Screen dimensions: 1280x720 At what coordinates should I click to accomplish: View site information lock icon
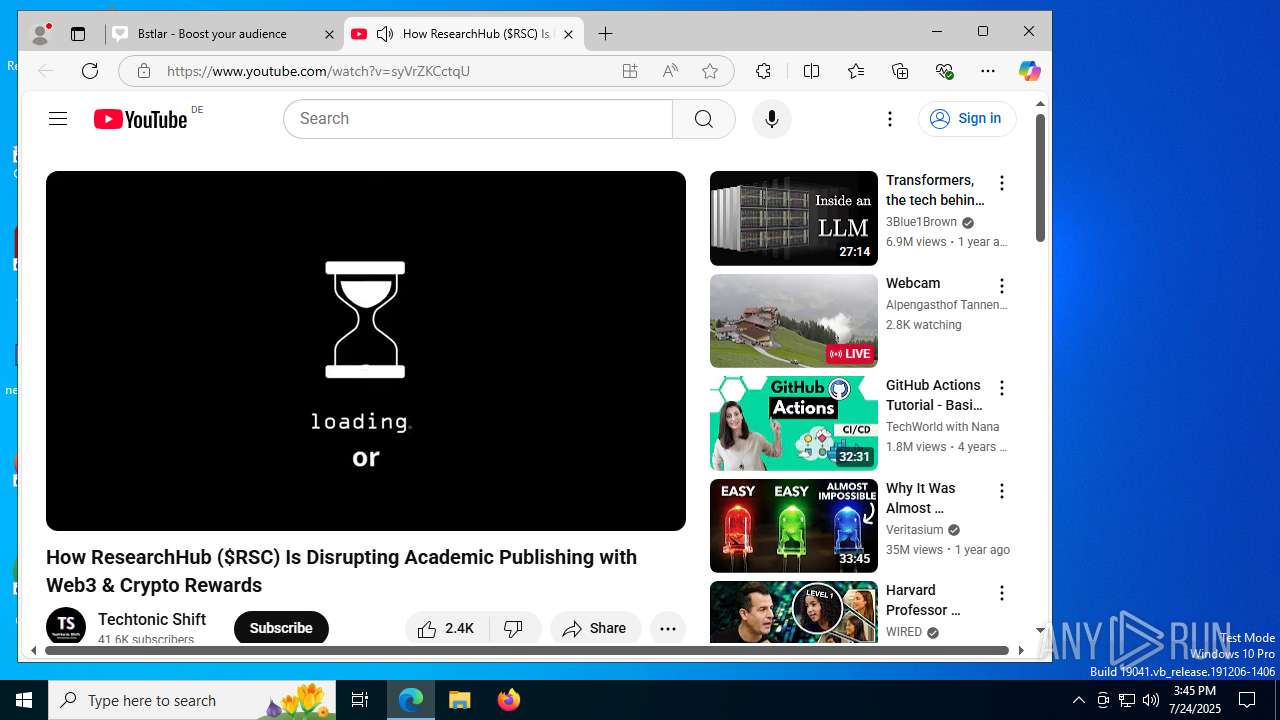pos(144,71)
